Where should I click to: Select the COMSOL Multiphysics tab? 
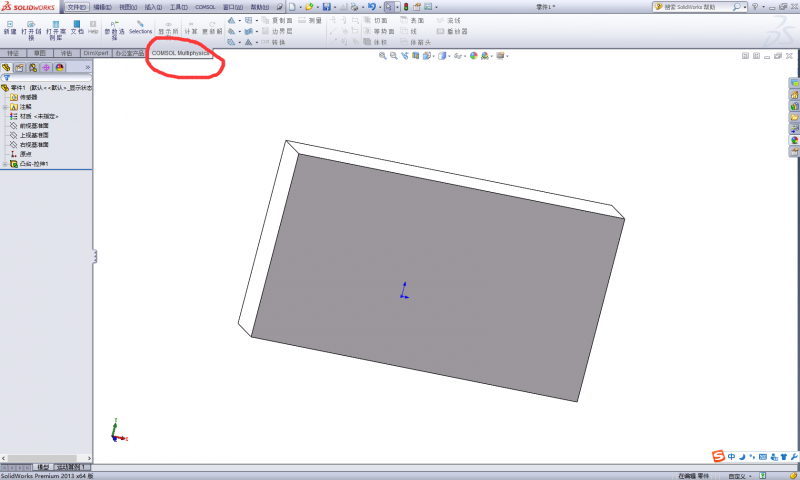(180, 53)
